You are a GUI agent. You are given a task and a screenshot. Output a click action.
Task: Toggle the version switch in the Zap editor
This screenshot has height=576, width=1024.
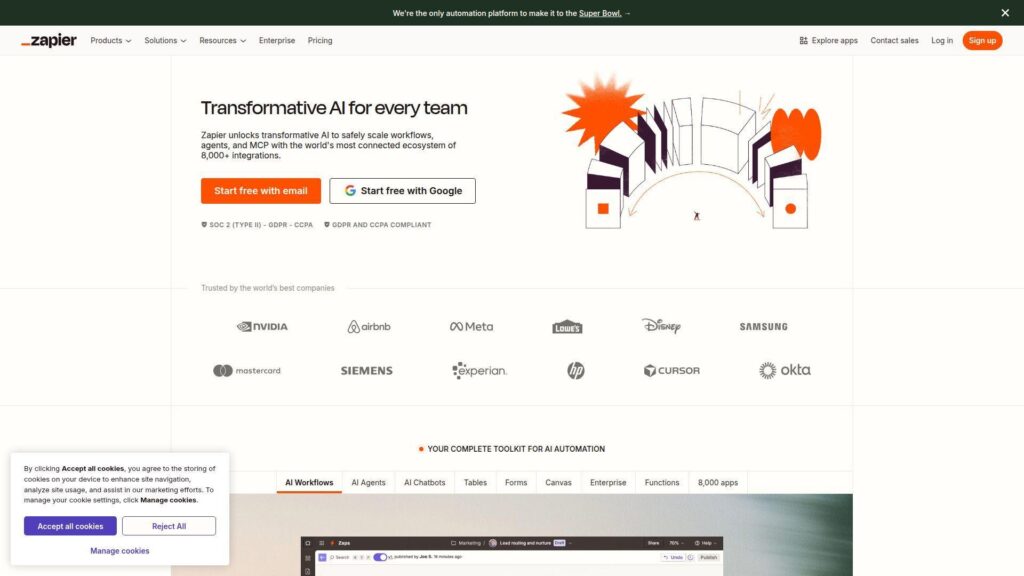click(381, 556)
